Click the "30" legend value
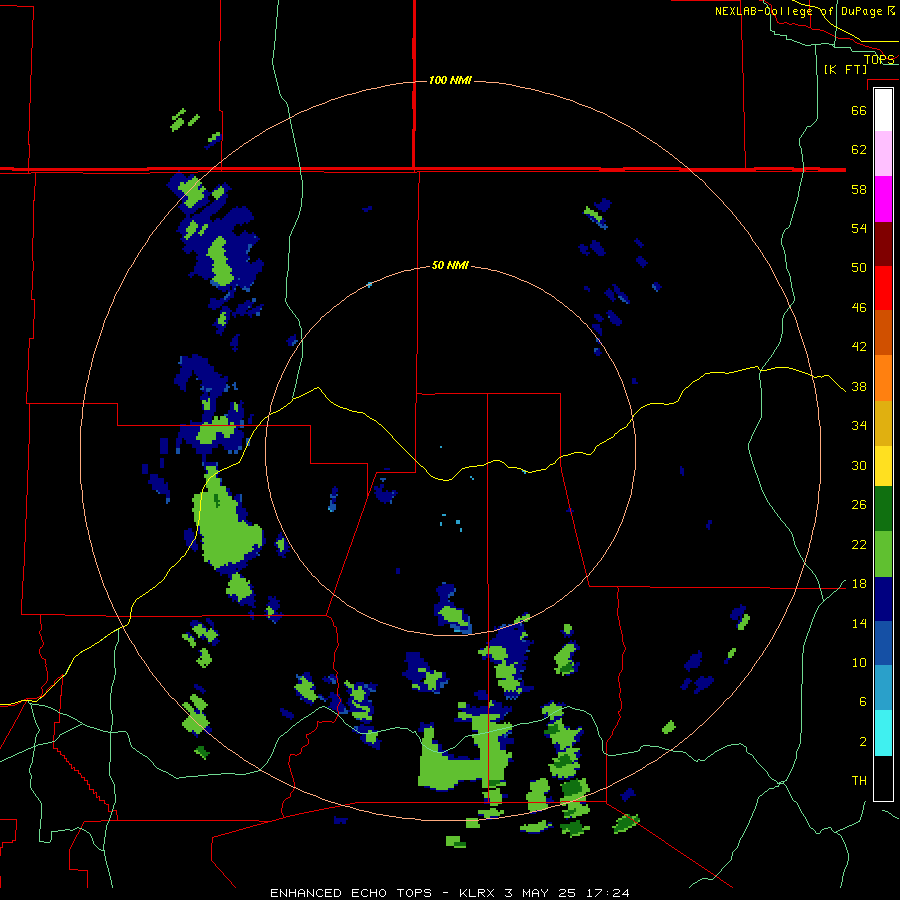This screenshot has height=900, width=900. [x=859, y=465]
